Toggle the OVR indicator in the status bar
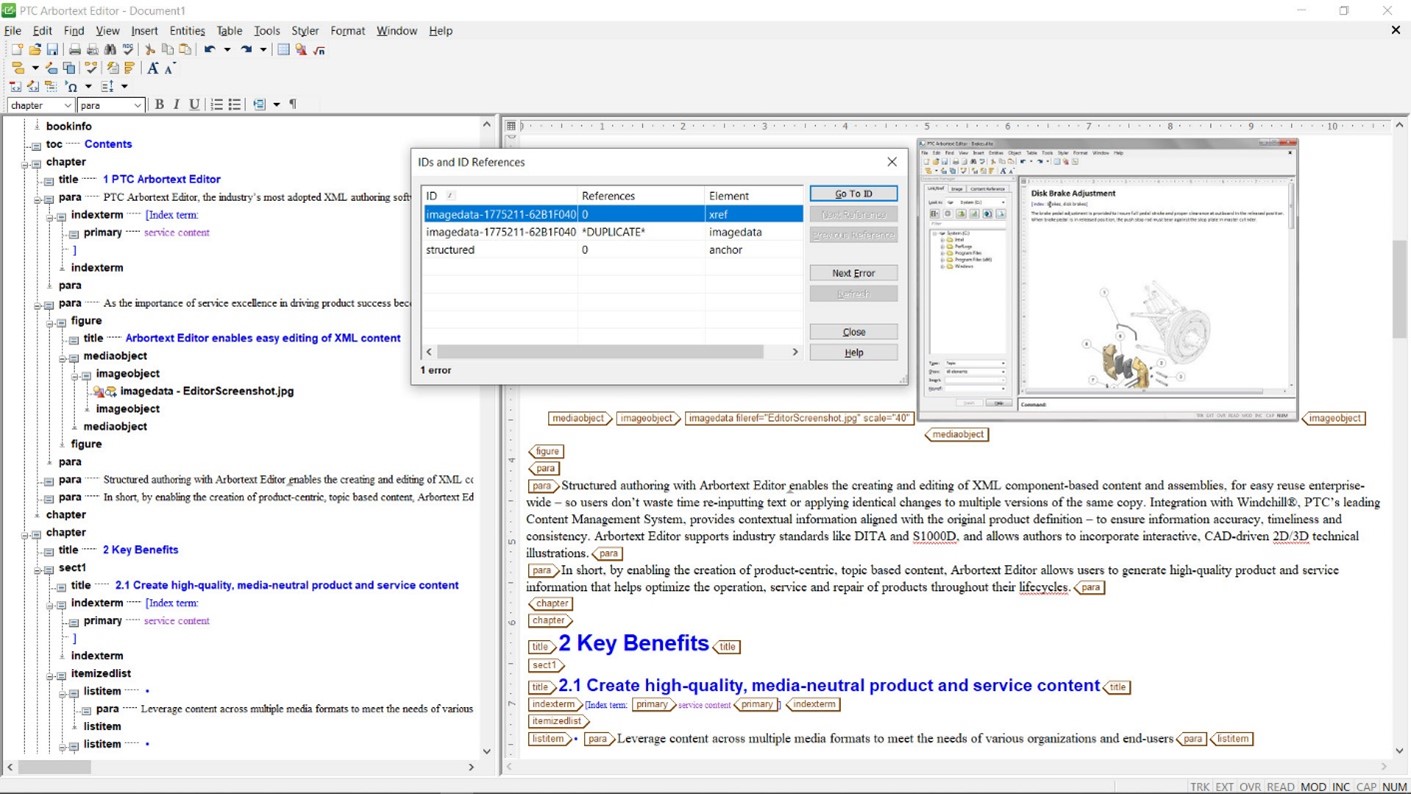Screen dimensions: 1411x794 click(1250, 787)
